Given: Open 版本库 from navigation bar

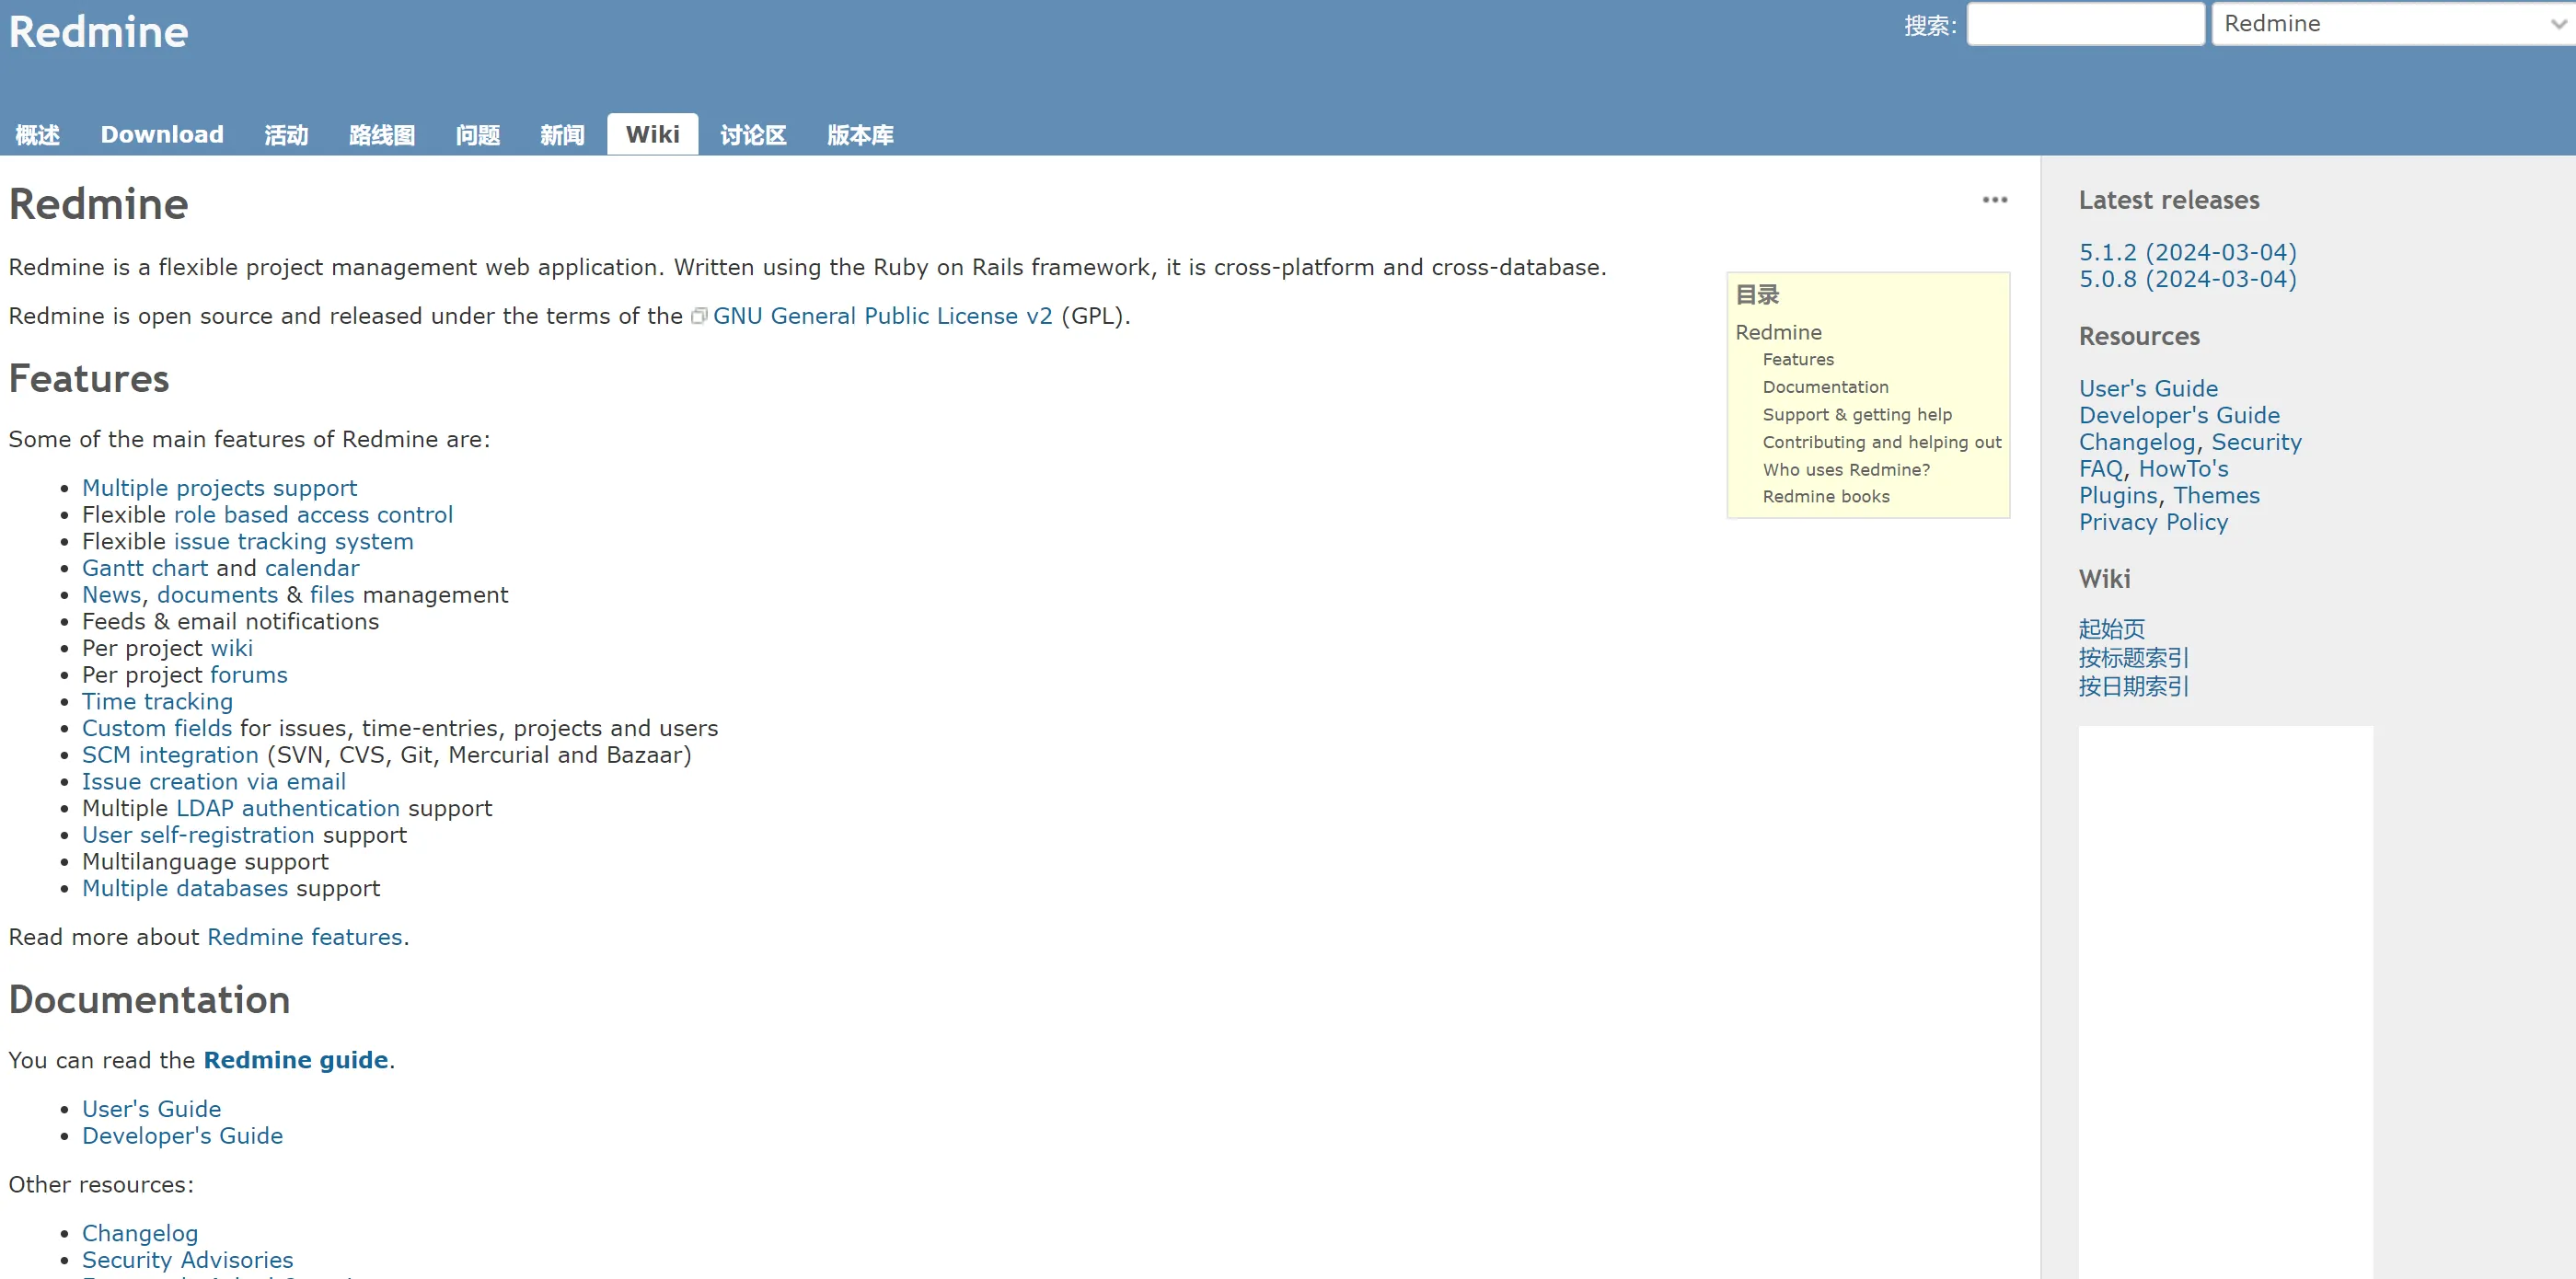Looking at the screenshot, I should pyautogui.click(x=861, y=134).
